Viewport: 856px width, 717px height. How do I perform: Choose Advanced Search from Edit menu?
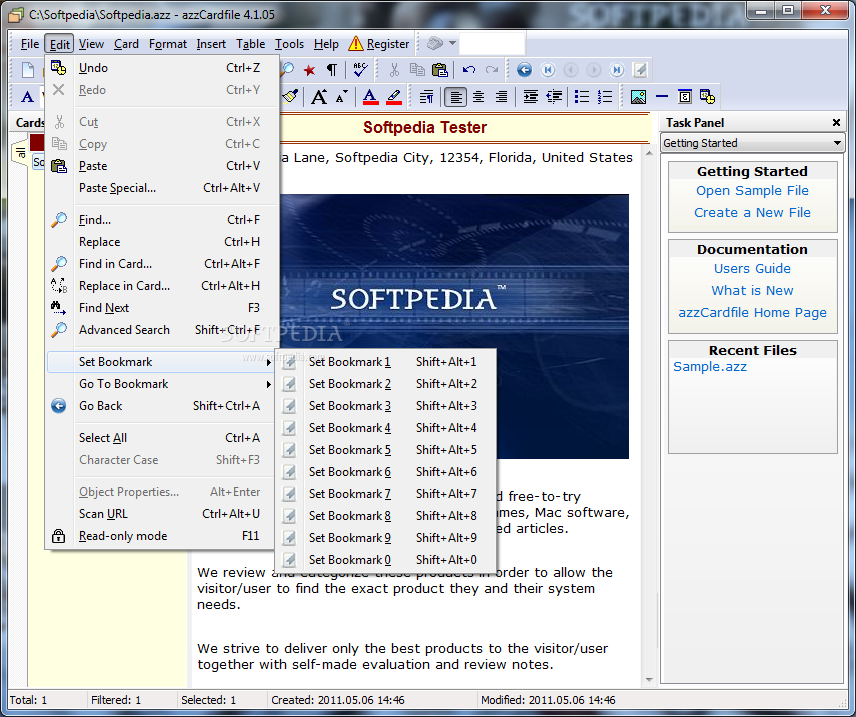[160, 330]
